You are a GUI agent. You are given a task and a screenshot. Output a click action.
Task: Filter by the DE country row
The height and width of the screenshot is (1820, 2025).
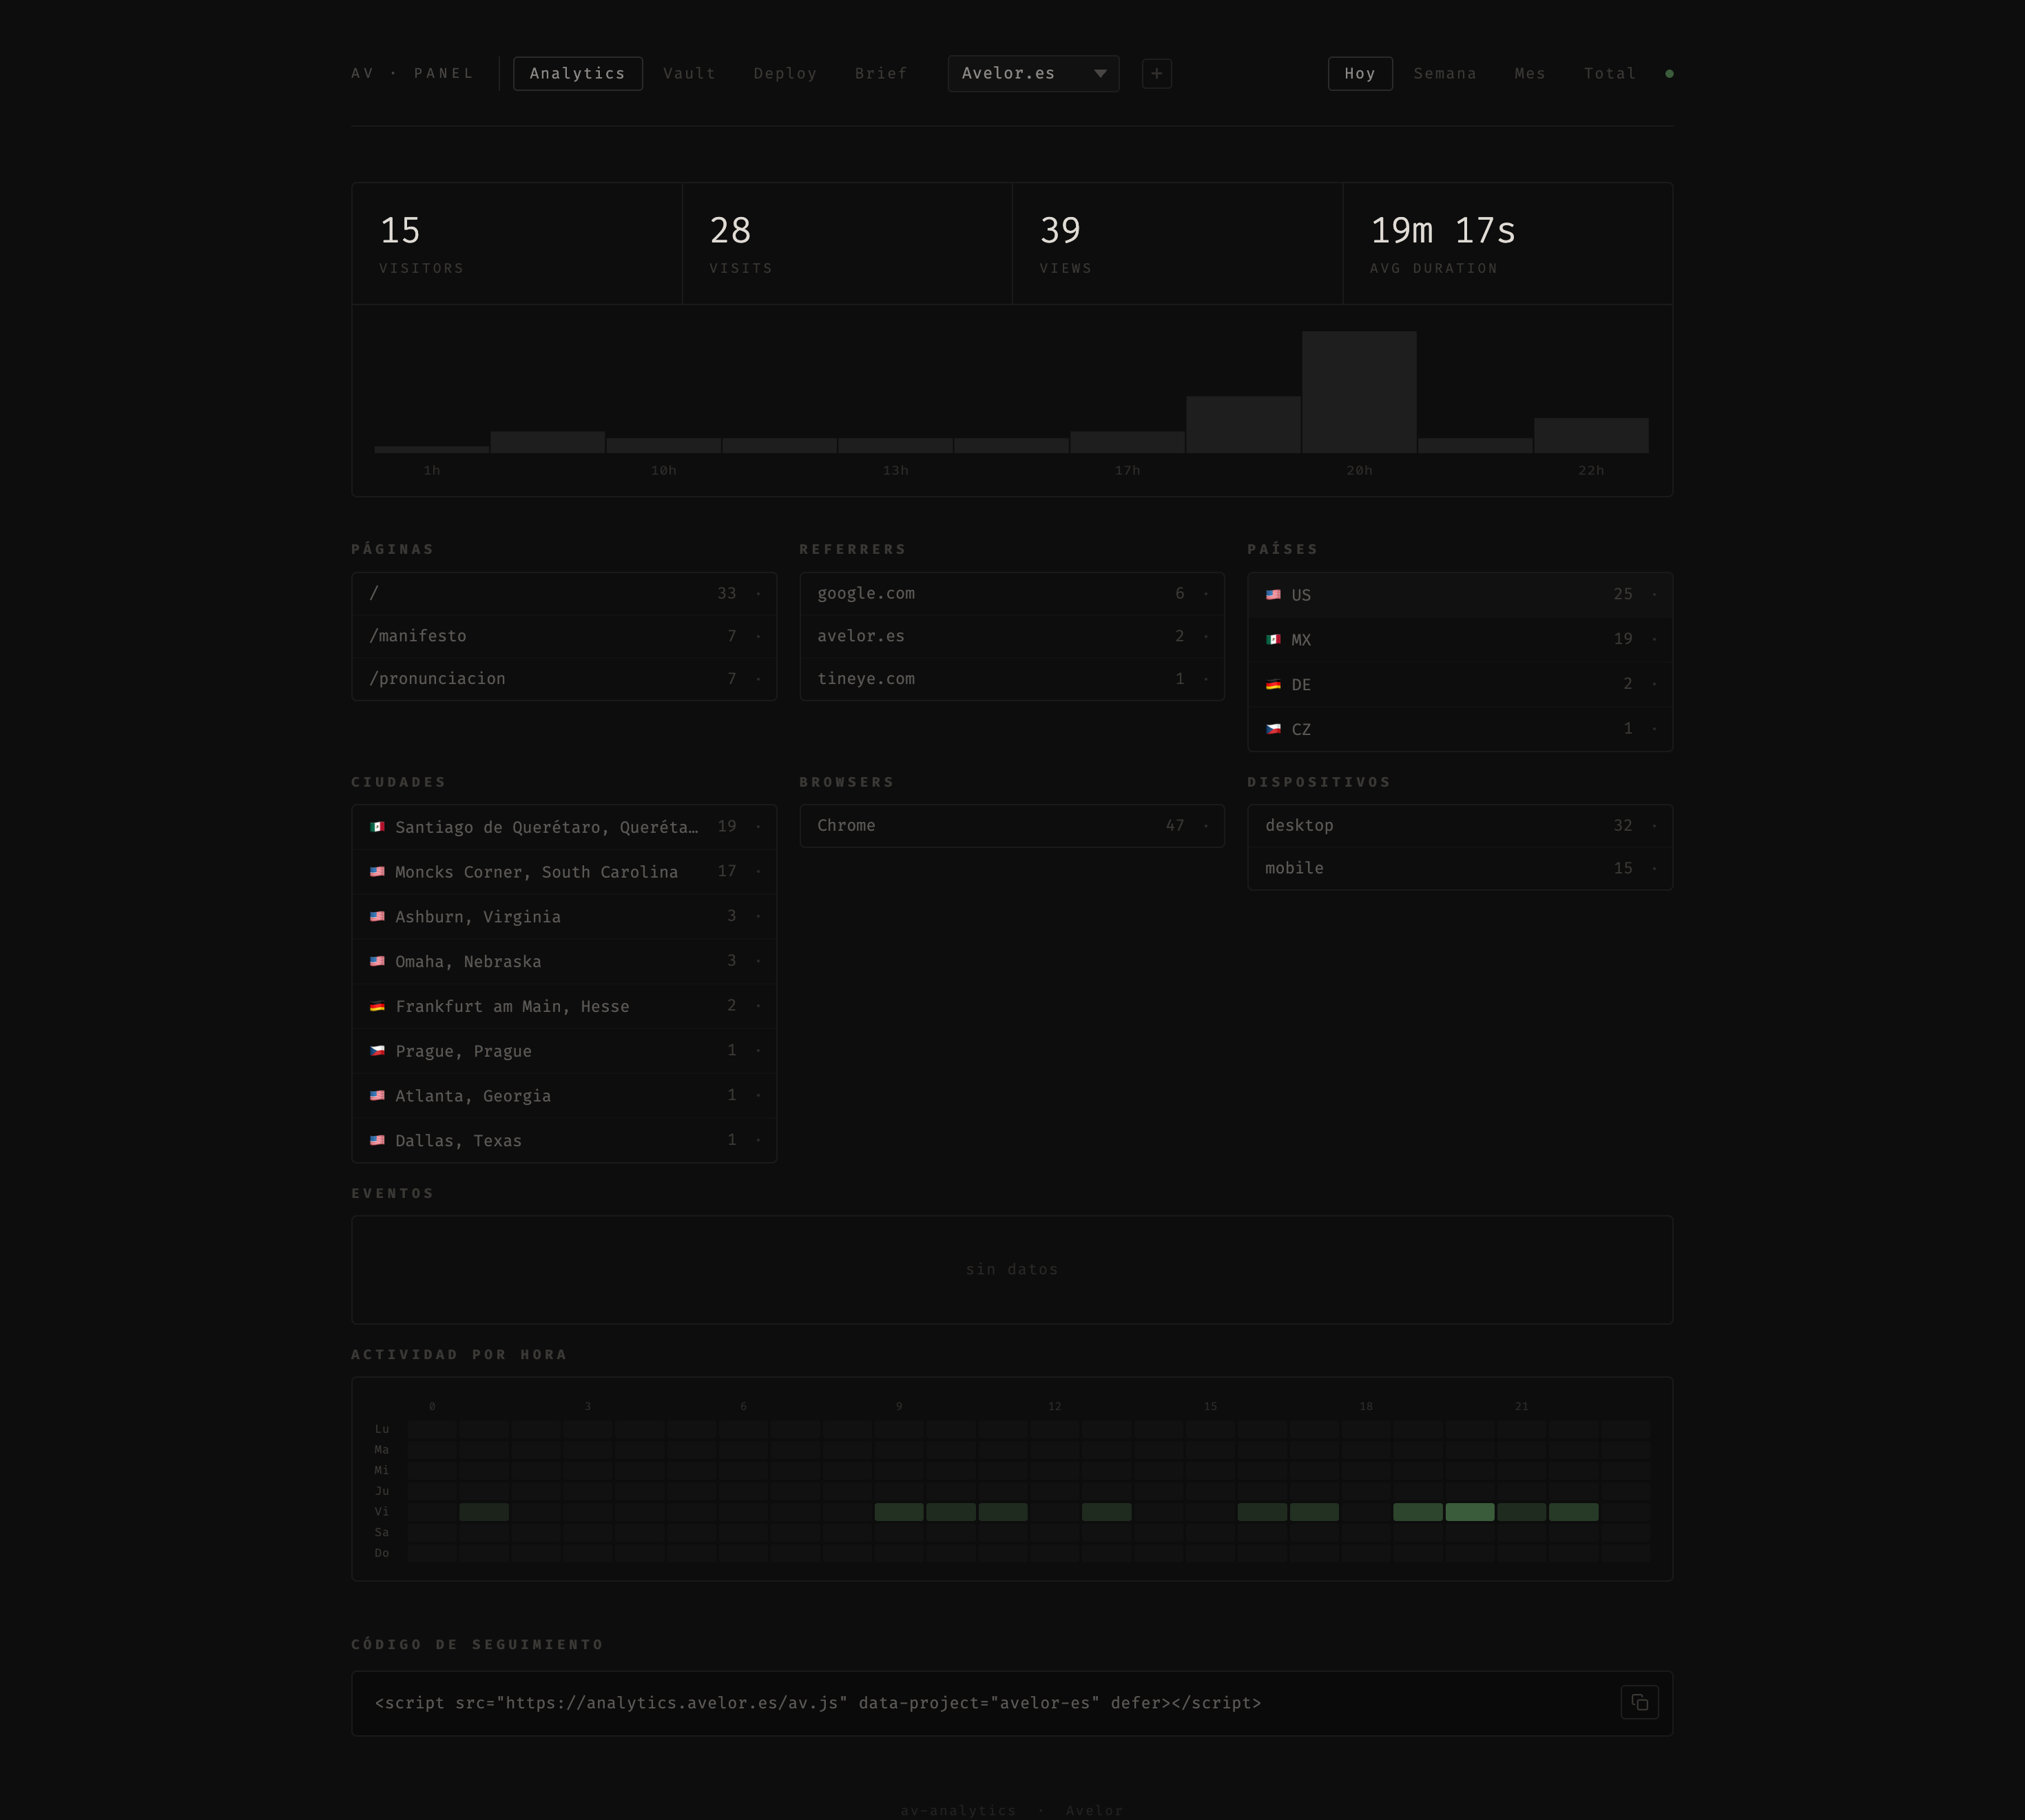[1460, 684]
